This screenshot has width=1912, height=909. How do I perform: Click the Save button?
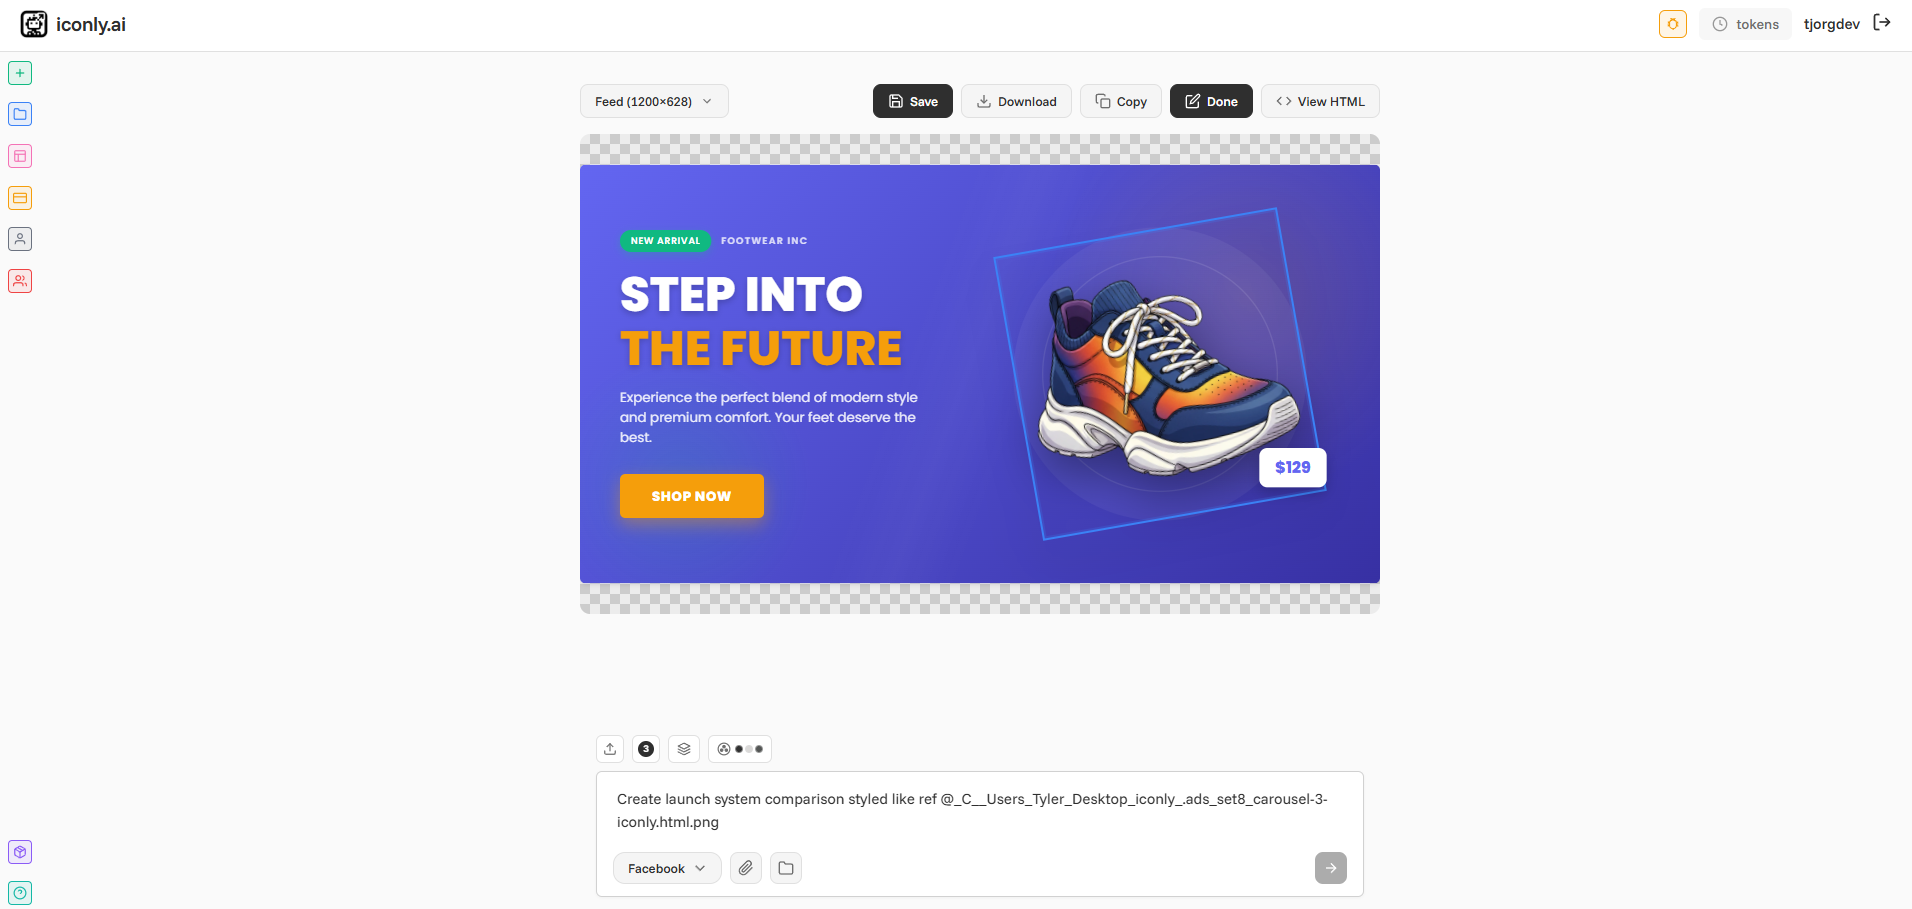pos(913,101)
